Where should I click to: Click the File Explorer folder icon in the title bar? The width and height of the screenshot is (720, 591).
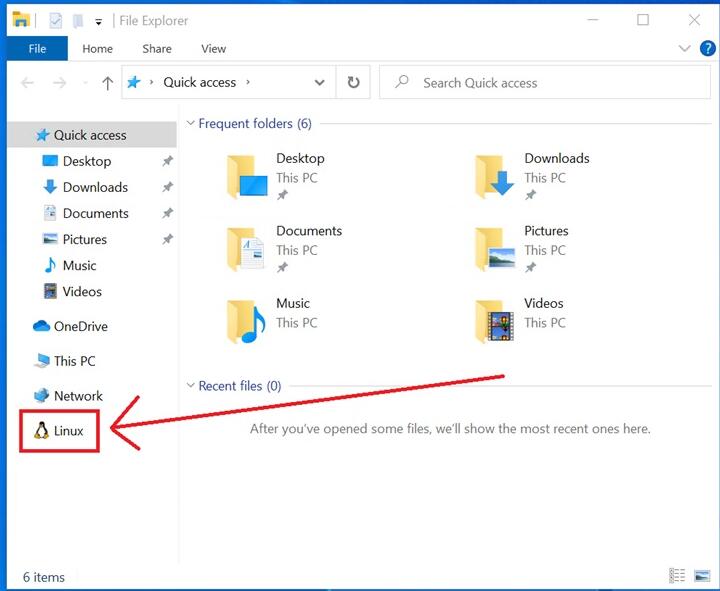point(21,20)
